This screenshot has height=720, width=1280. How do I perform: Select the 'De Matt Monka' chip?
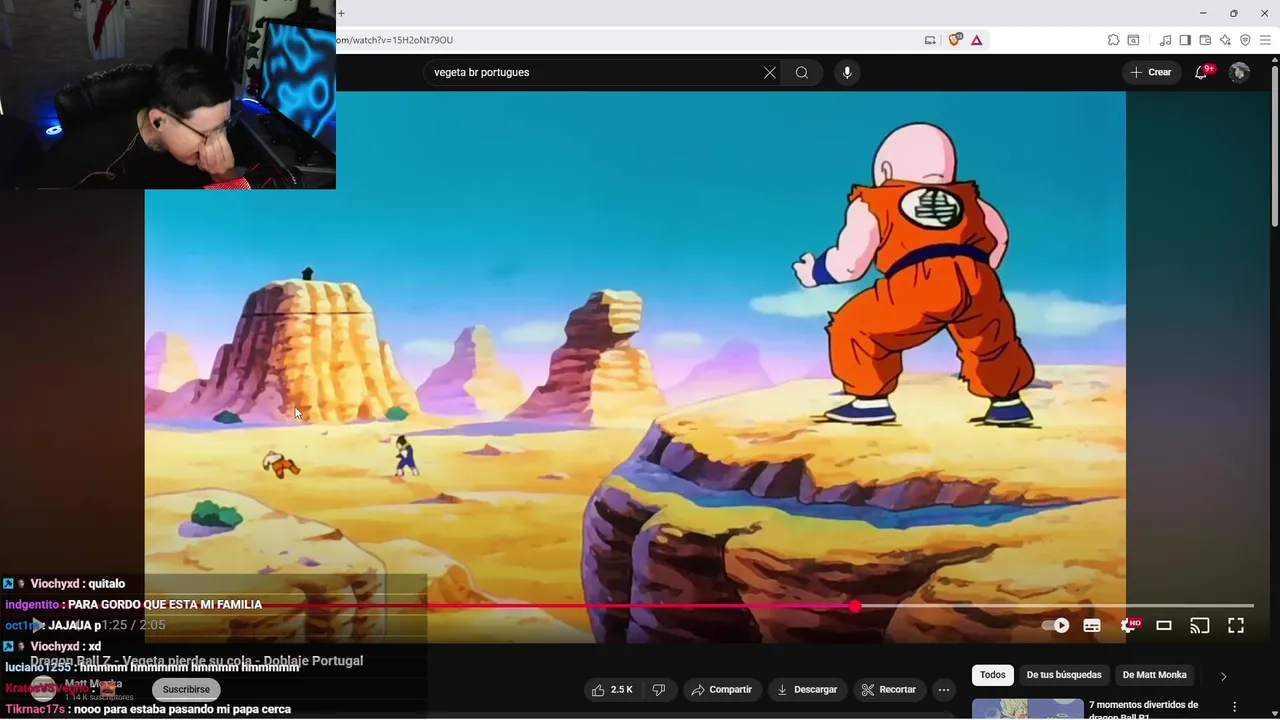[1155, 675]
